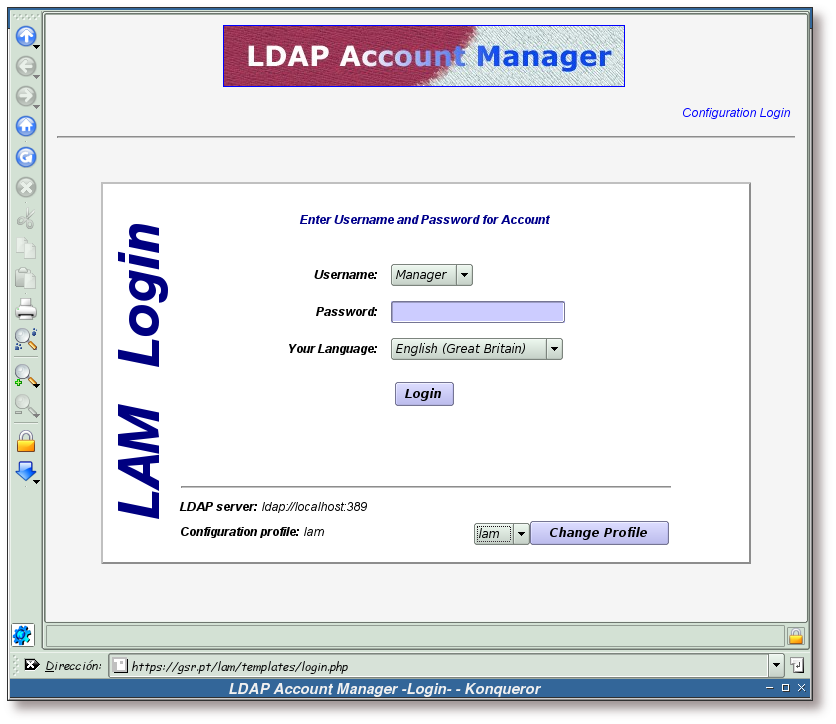
Task: Click the Stop loading icon
Action: [x=26, y=188]
